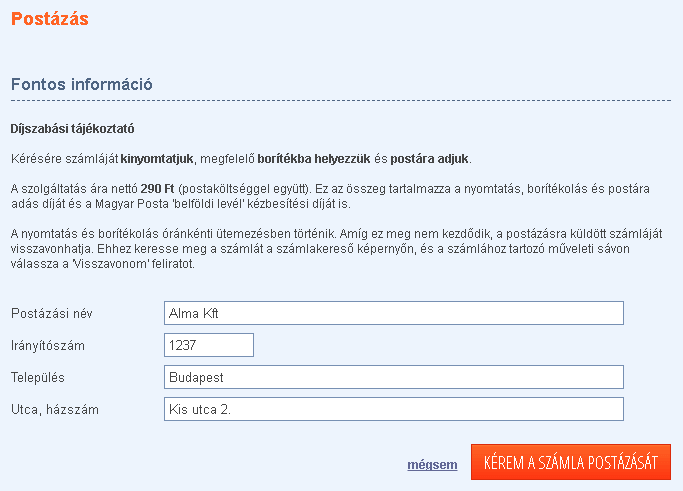Click the Utca, házszám address field
The height and width of the screenshot is (491, 683).
[x=393, y=409]
